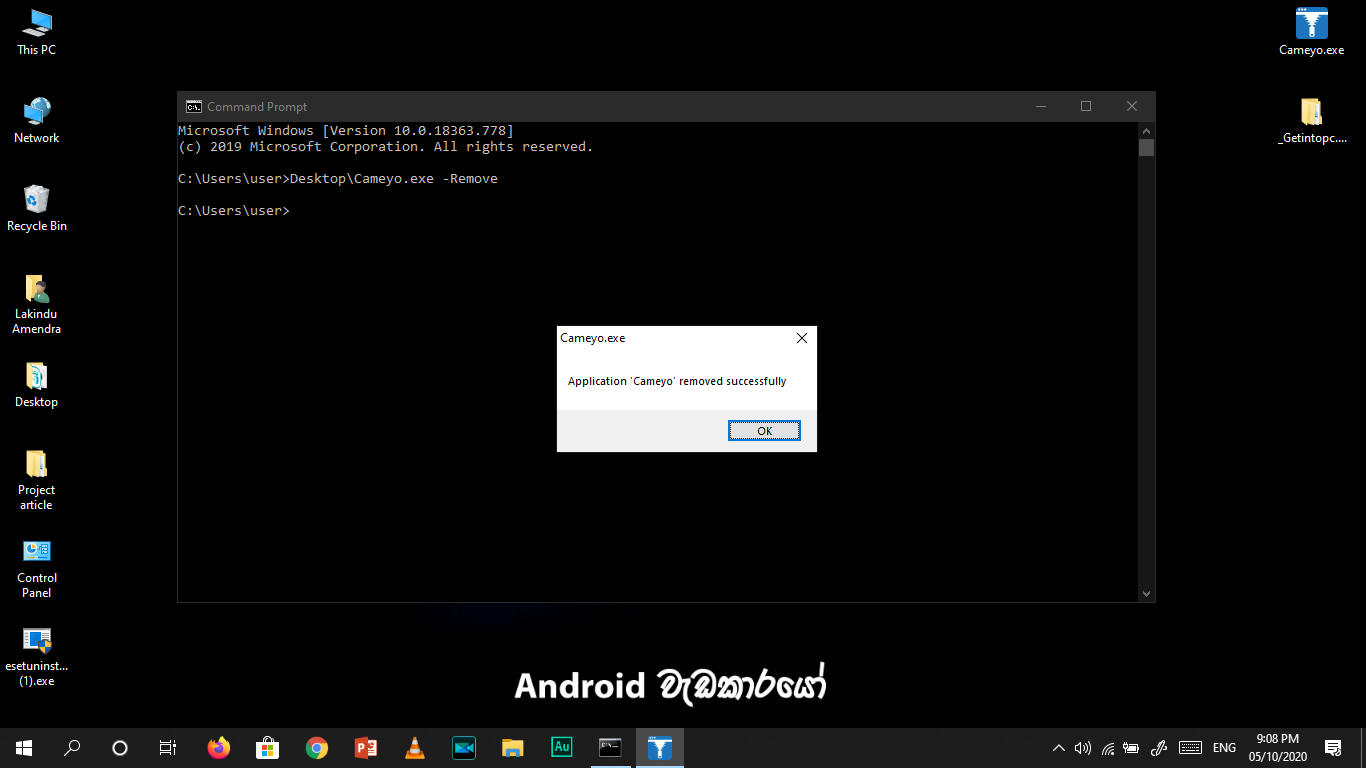Click the Command Prompt title bar icon
The image size is (1366, 768).
pos(193,107)
